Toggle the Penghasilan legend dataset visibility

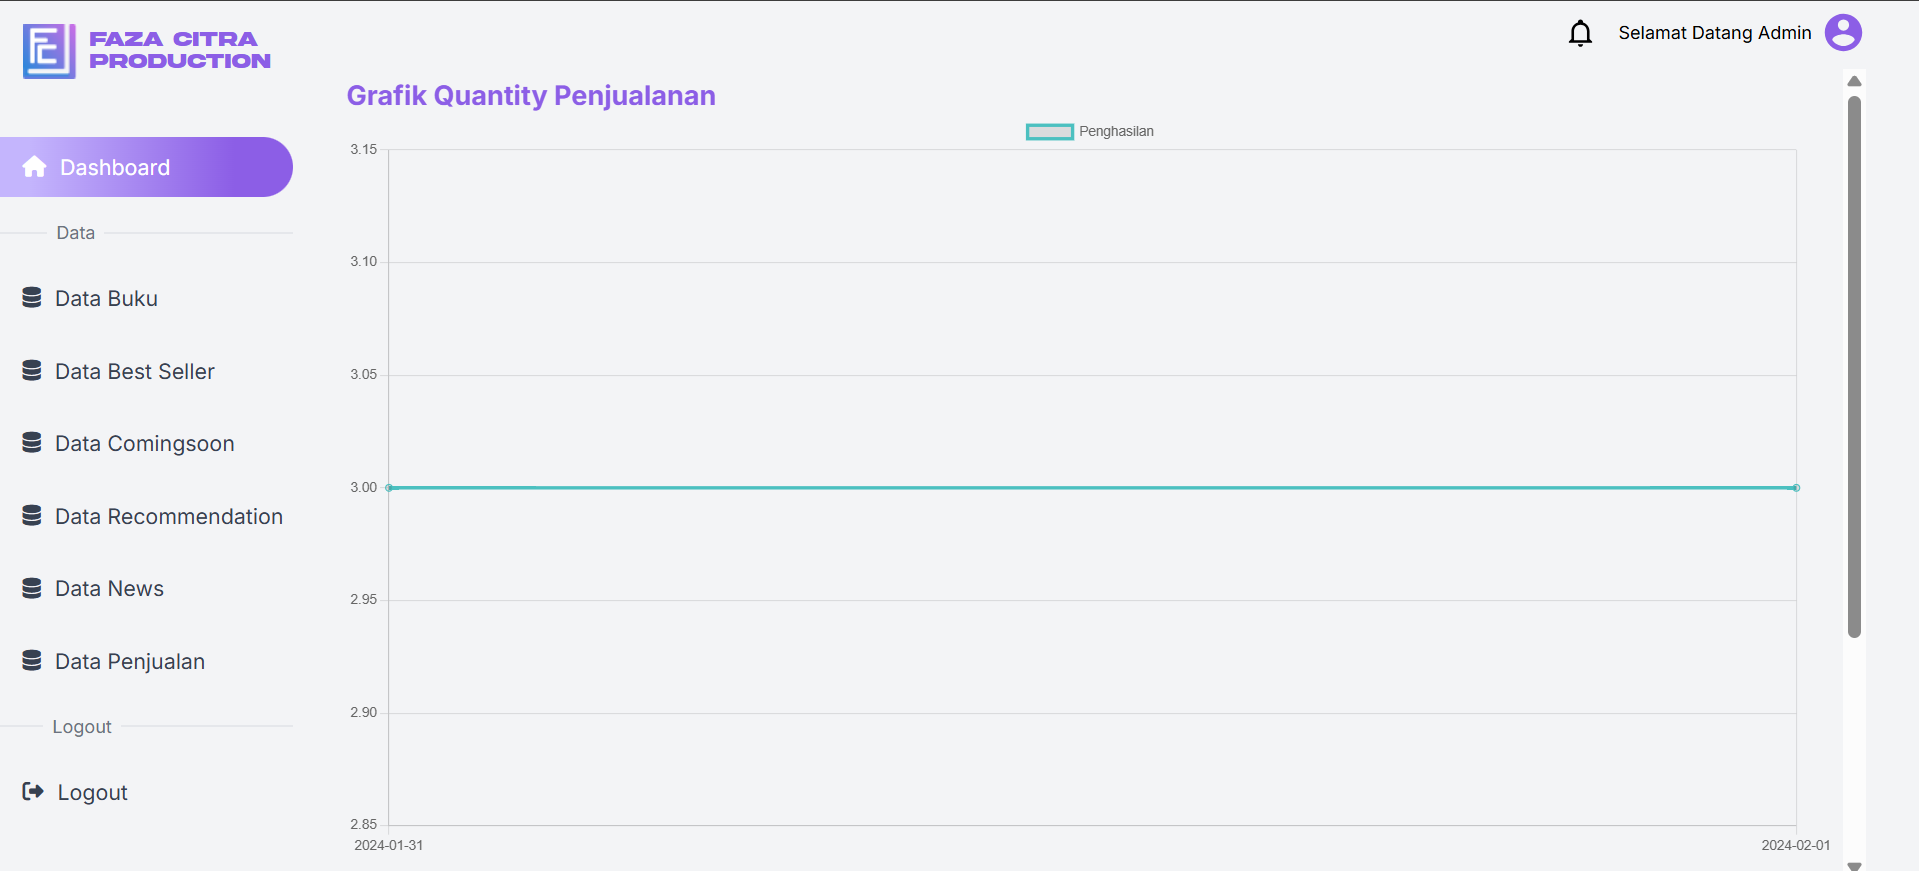(1090, 131)
